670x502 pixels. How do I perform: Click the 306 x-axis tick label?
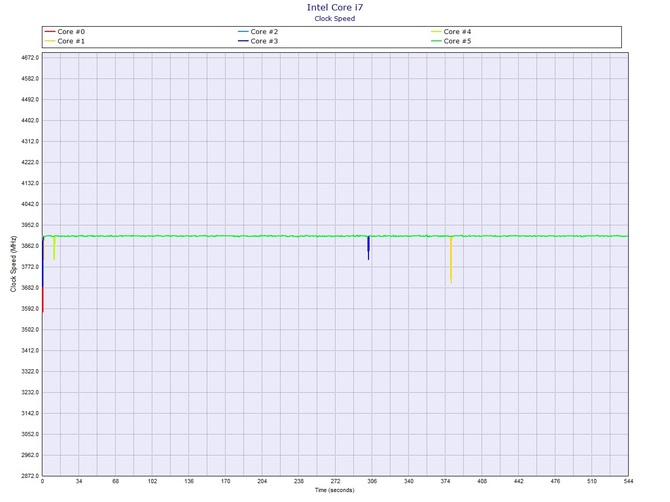point(372,481)
